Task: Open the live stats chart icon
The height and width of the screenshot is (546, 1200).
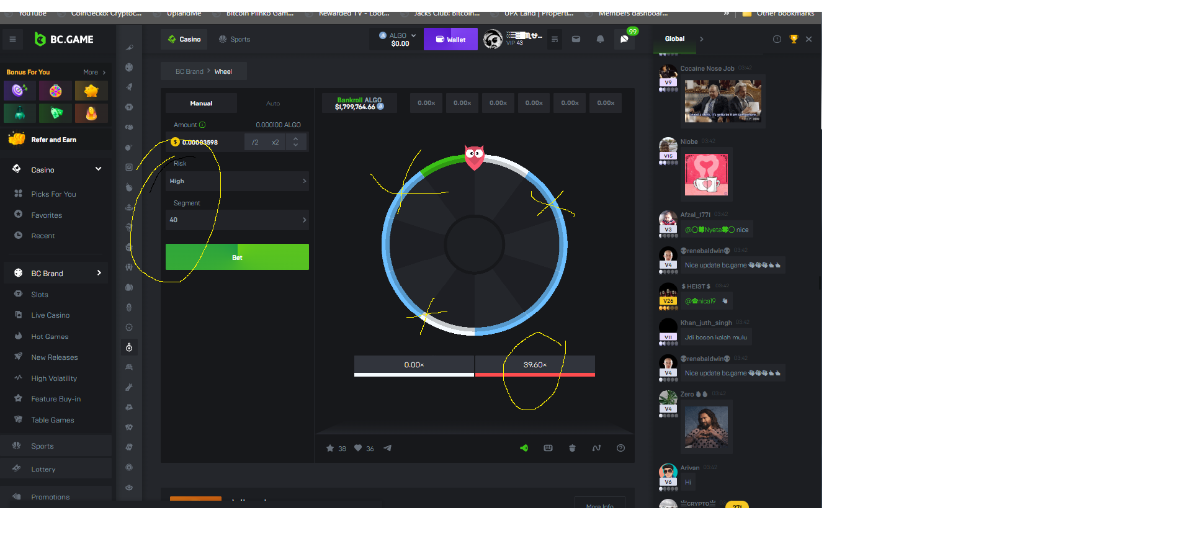Action: click(596, 448)
